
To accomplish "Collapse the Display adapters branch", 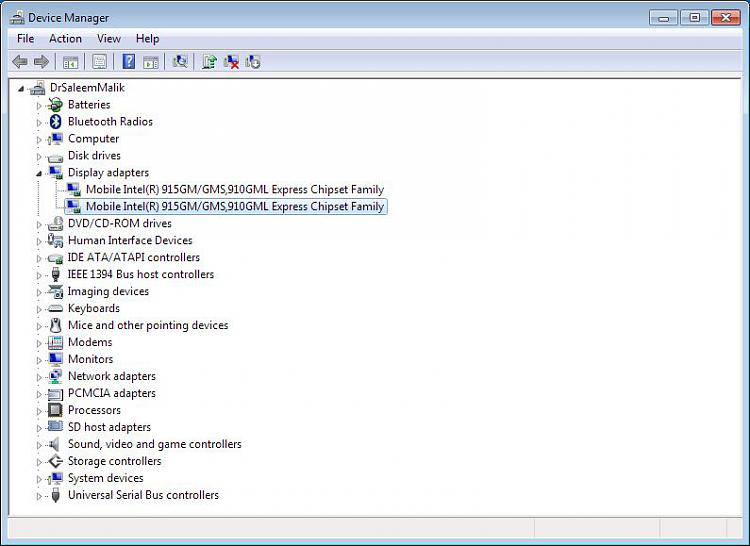I will 39,174.
